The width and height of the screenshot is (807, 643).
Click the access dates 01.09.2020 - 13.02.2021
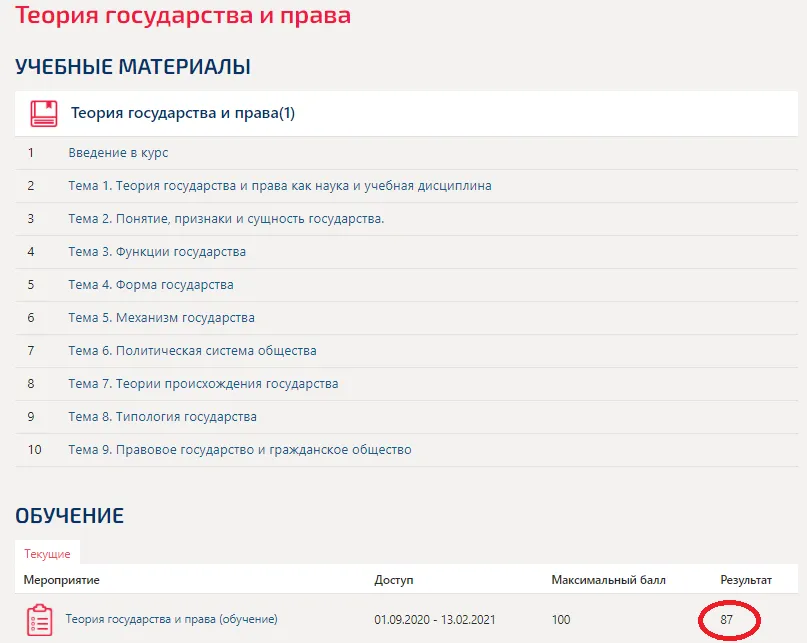(x=435, y=620)
